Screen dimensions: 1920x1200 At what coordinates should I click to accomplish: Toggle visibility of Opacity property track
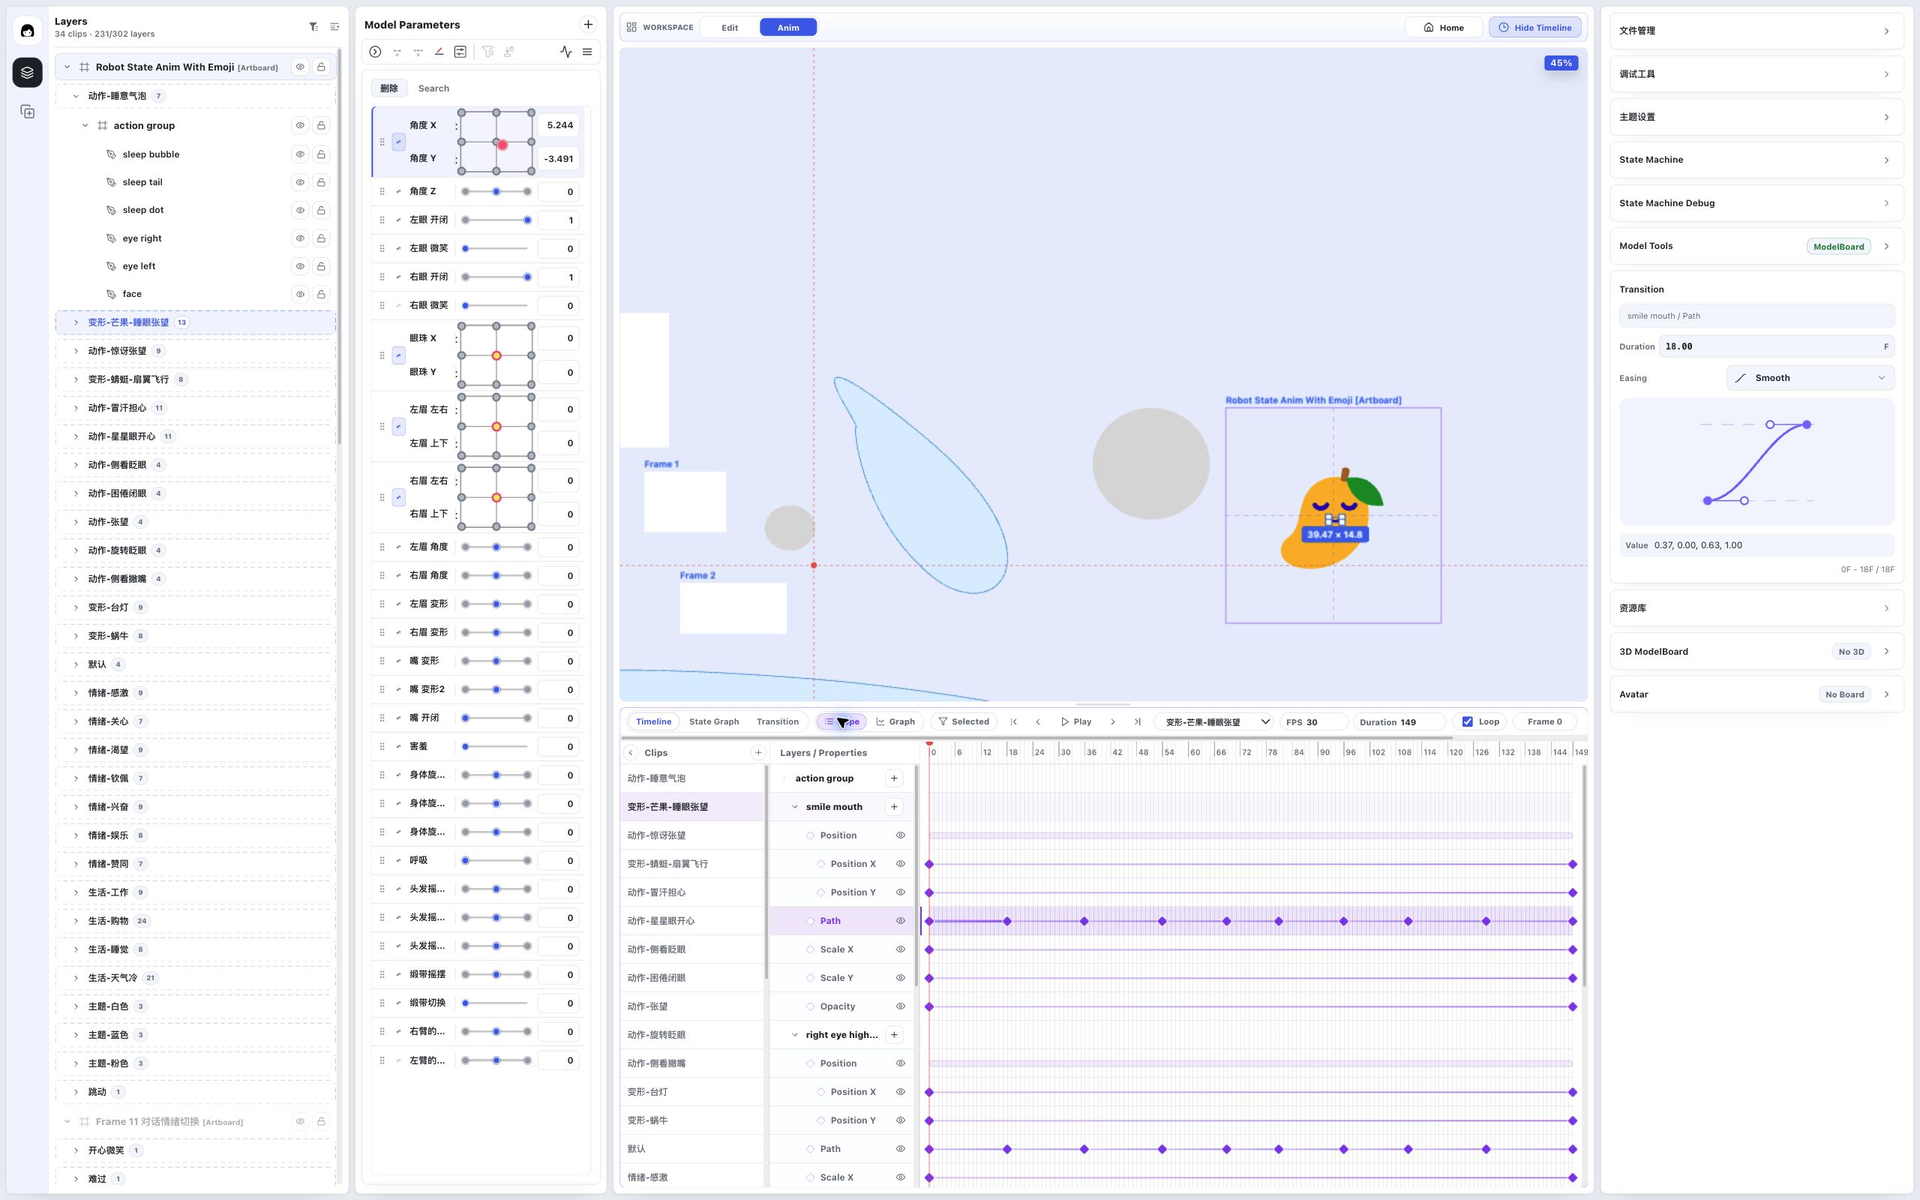pyautogui.click(x=900, y=1007)
